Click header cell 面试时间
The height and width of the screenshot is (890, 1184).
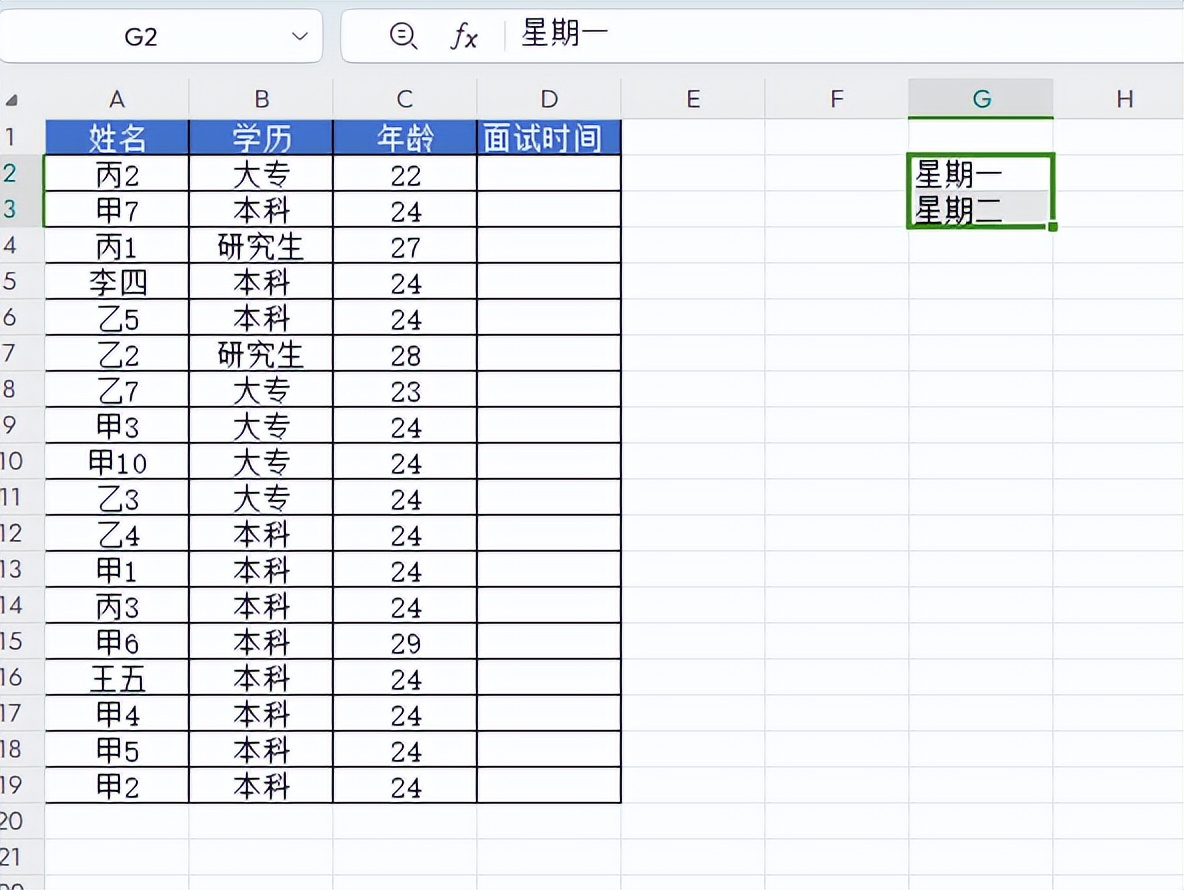[x=549, y=137]
